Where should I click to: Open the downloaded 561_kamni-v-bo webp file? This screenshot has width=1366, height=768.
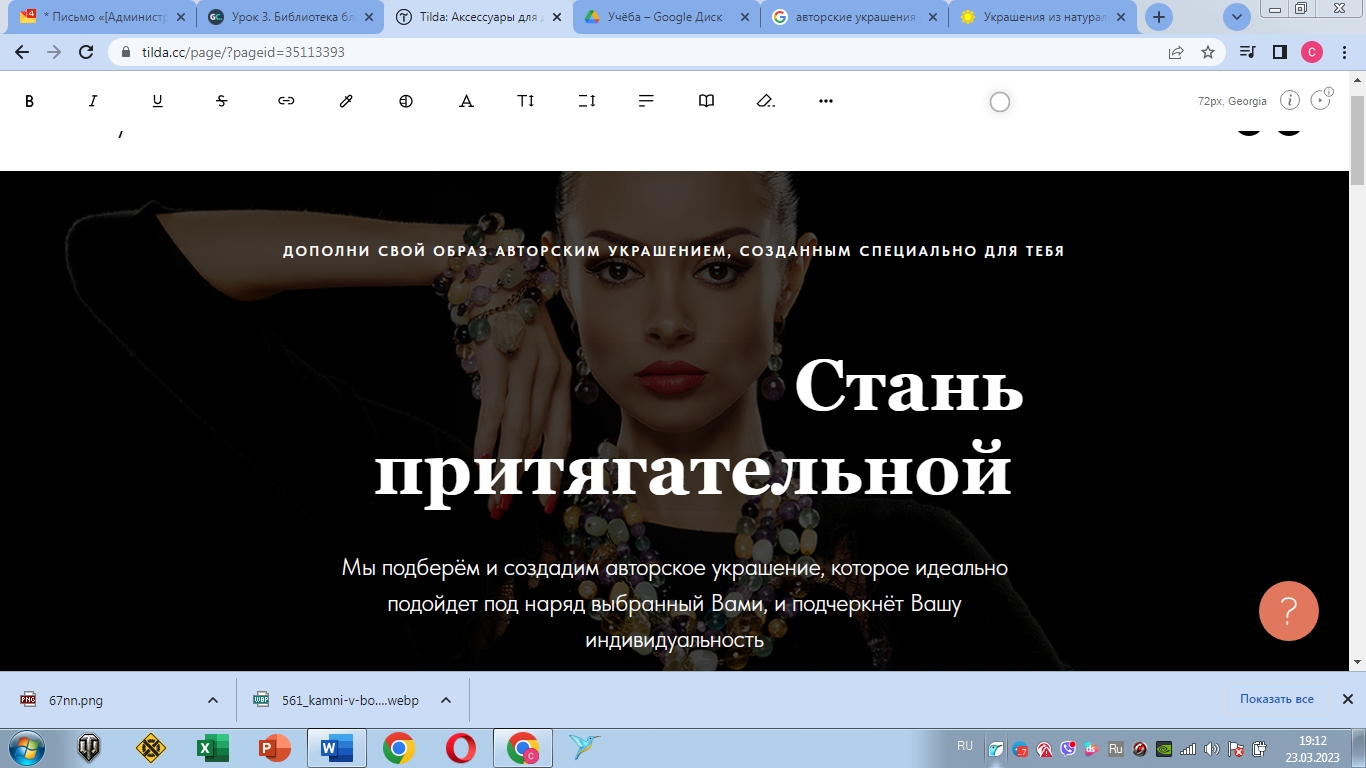pyautogui.click(x=338, y=700)
